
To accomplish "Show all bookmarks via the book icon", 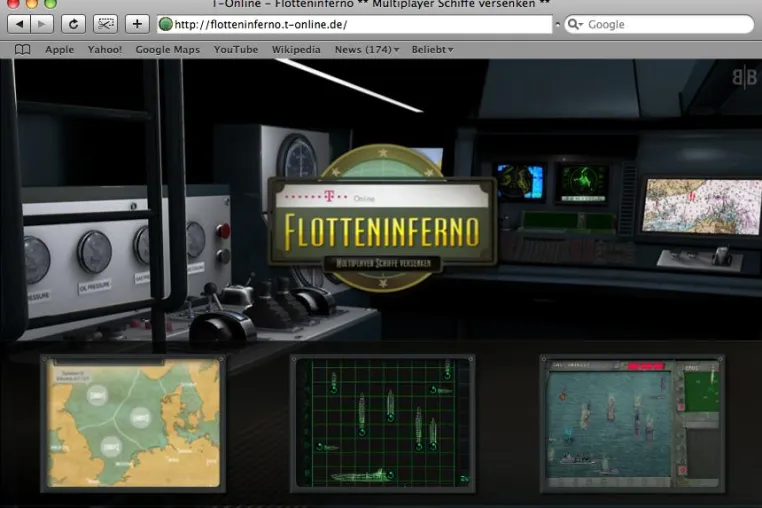I will pos(22,50).
